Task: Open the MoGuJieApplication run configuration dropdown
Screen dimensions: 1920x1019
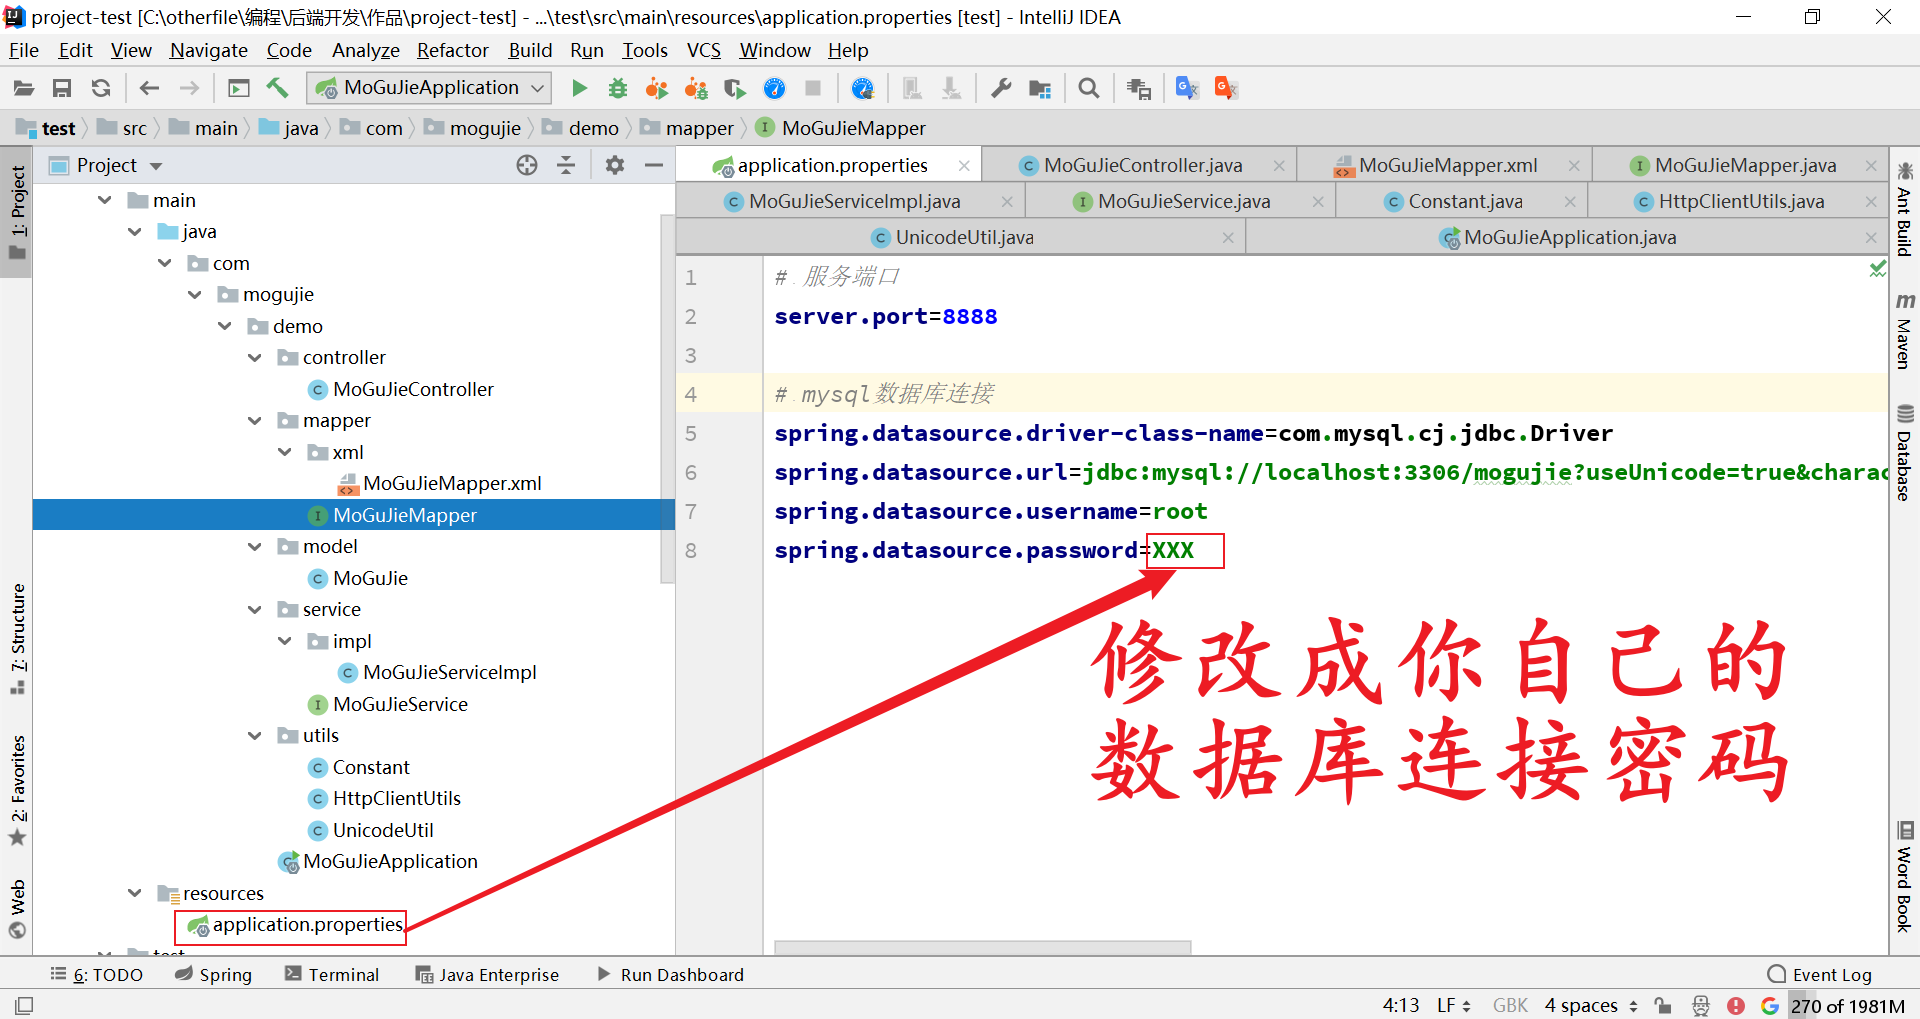Action: tap(429, 88)
